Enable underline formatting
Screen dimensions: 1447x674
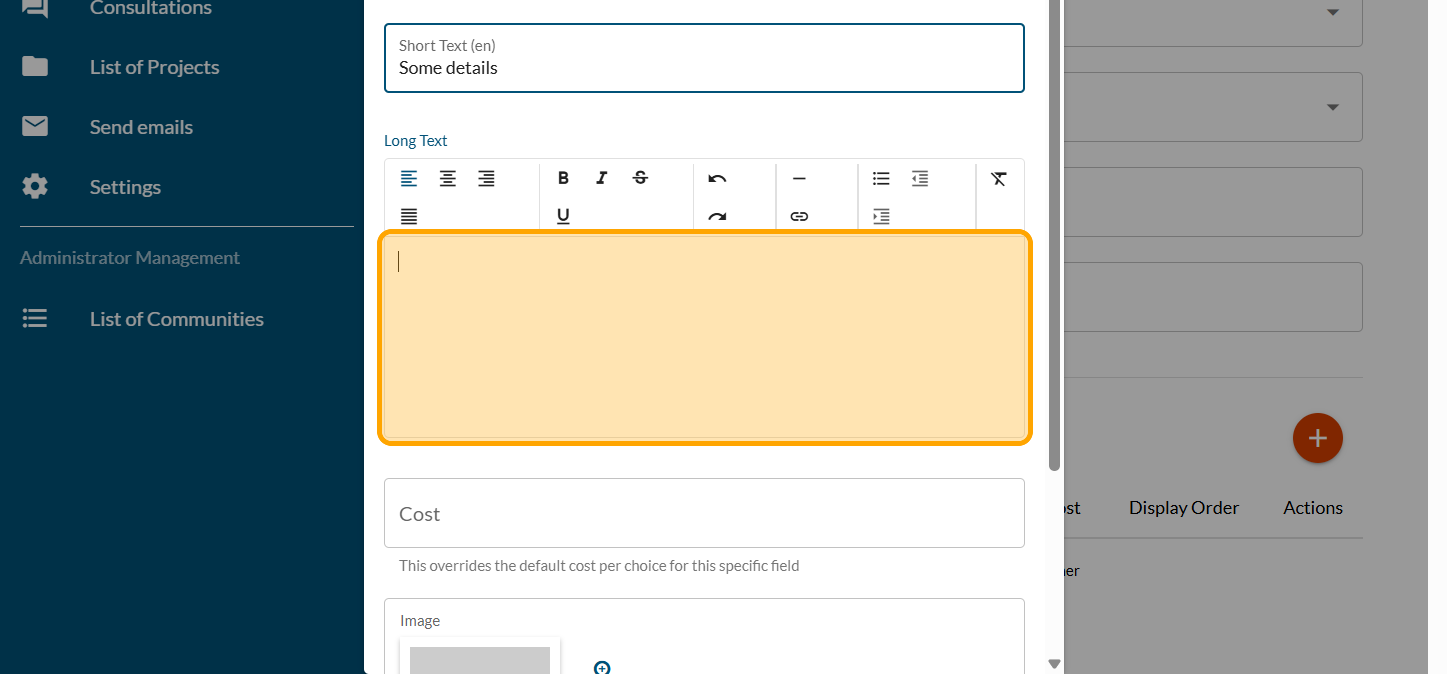pyautogui.click(x=563, y=216)
